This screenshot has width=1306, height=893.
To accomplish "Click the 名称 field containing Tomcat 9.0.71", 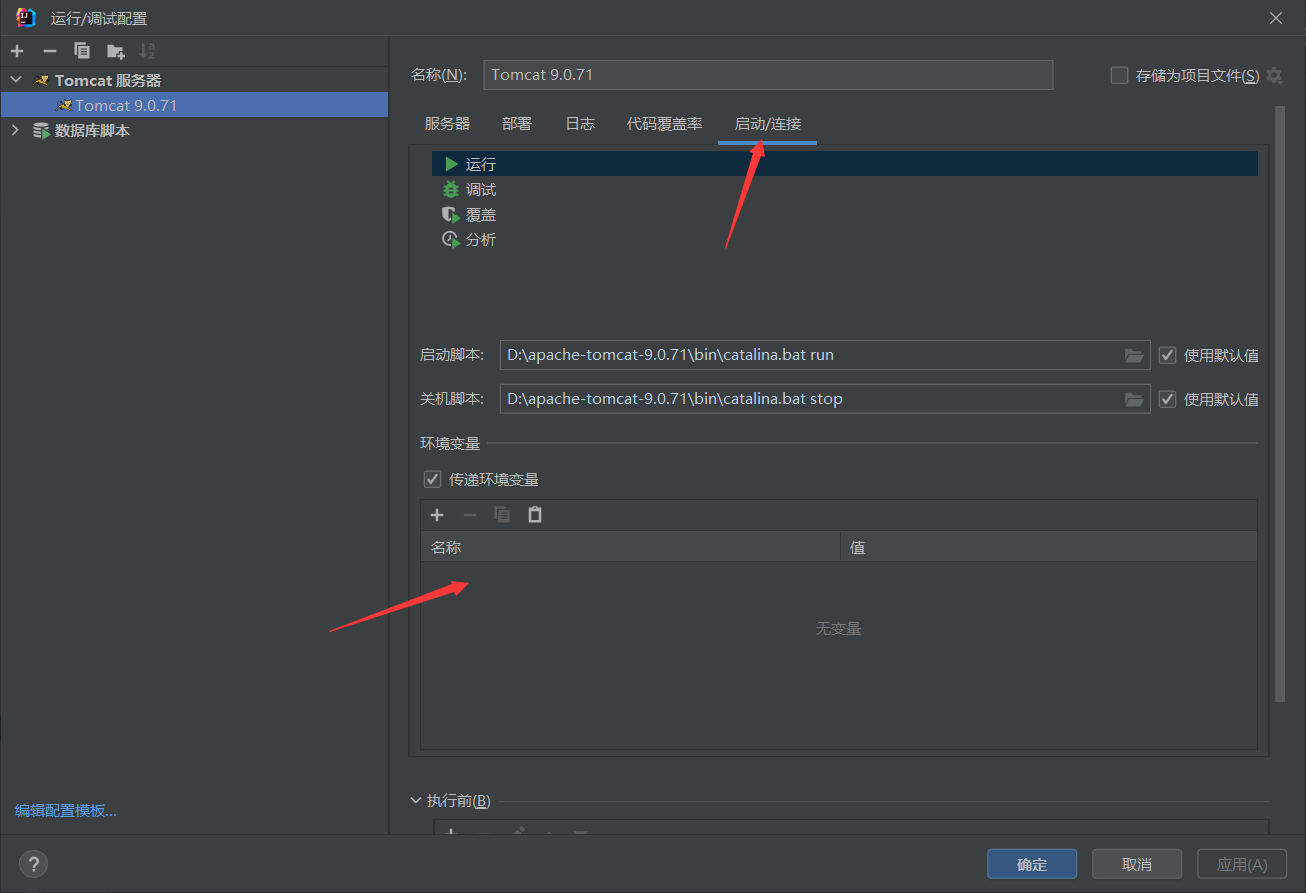I will coord(768,75).
